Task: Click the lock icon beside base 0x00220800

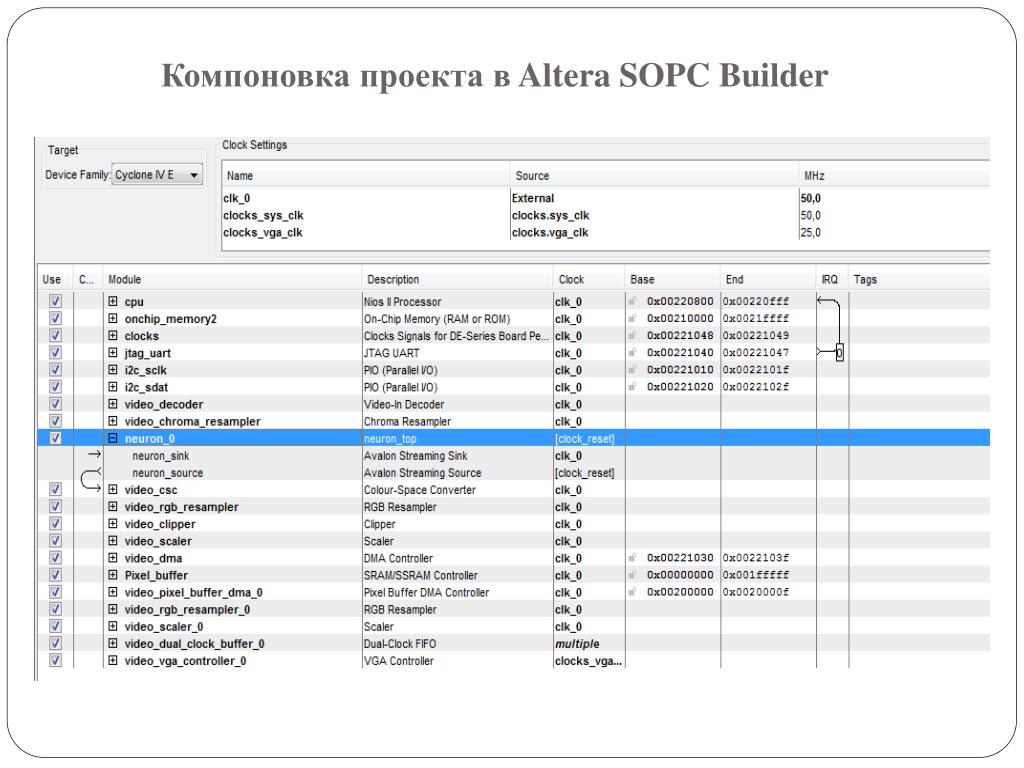Action: point(632,301)
